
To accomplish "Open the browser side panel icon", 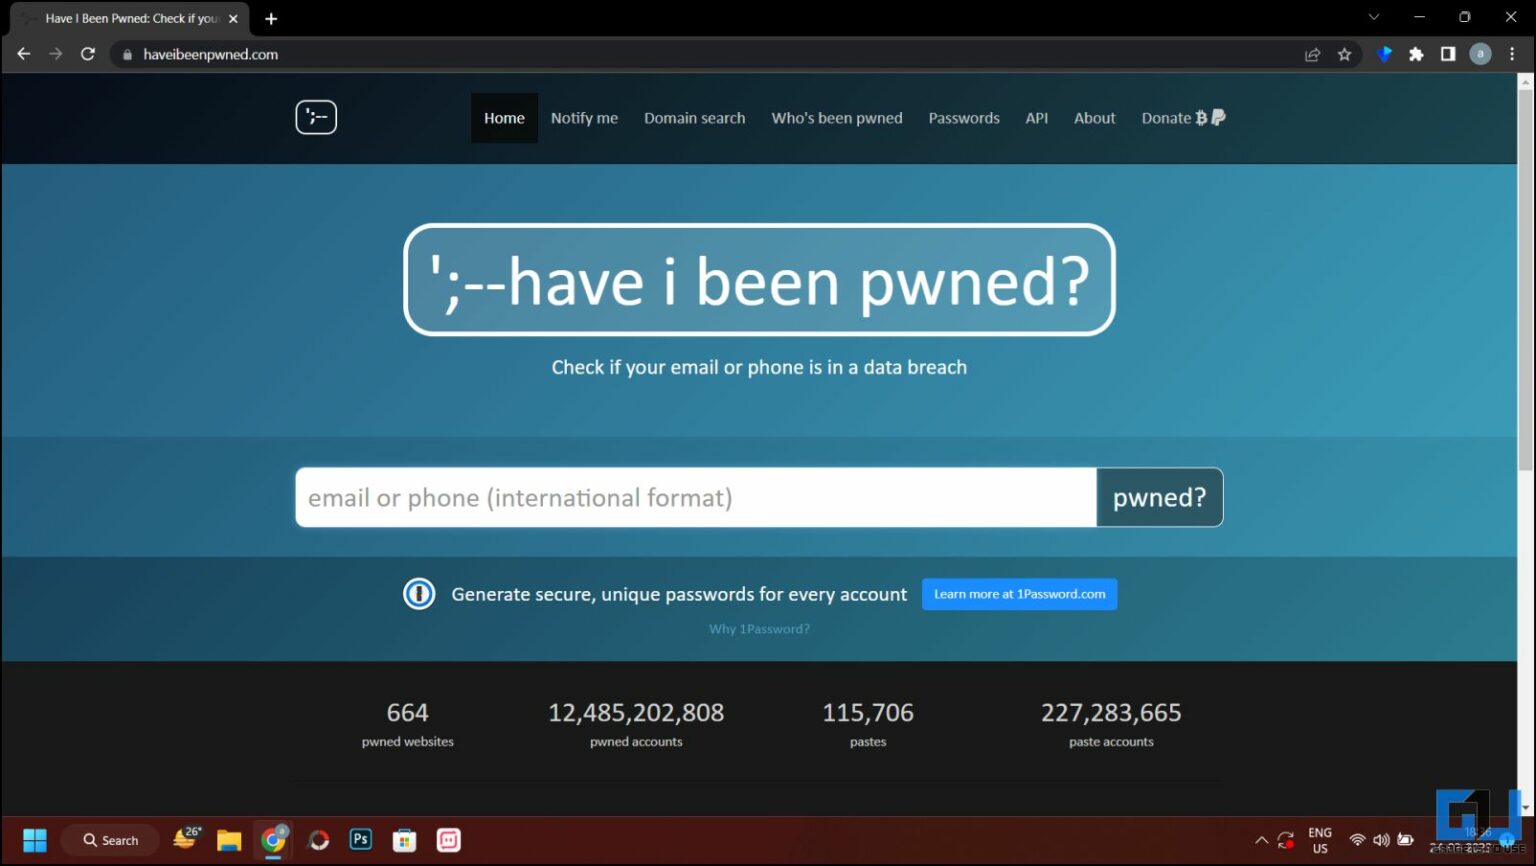I will [x=1447, y=54].
